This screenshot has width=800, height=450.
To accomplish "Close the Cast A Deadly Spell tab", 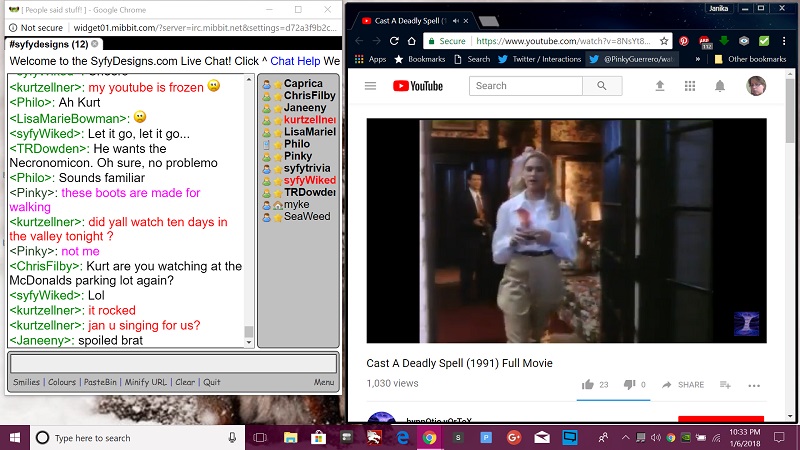I will (x=466, y=21).
